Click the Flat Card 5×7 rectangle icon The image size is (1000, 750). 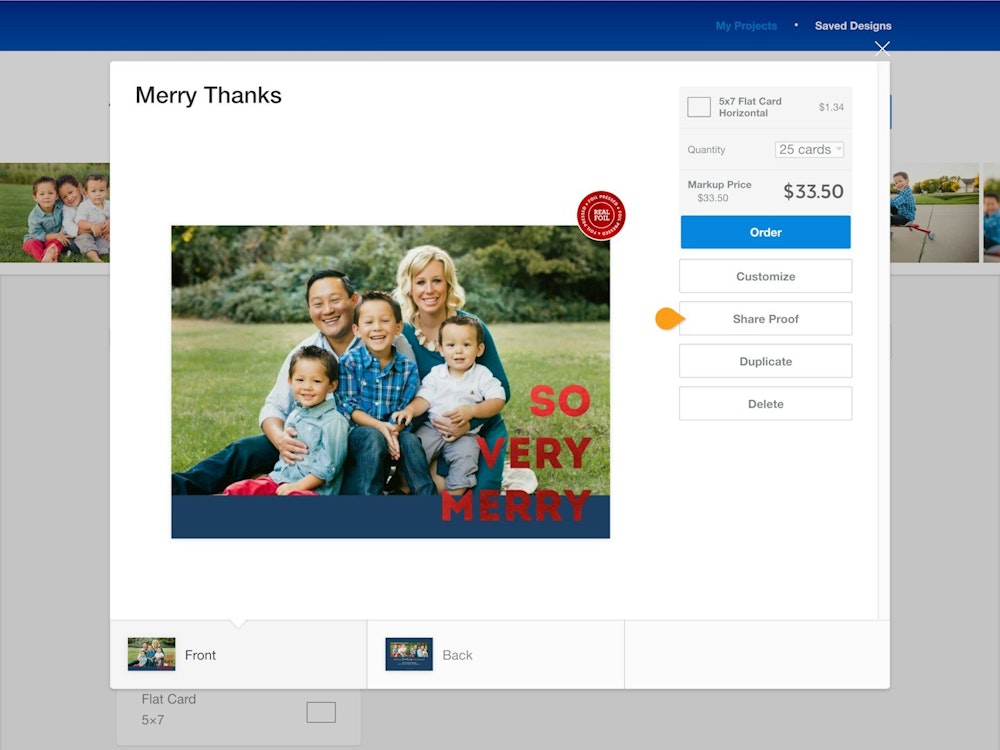(320, 712)
